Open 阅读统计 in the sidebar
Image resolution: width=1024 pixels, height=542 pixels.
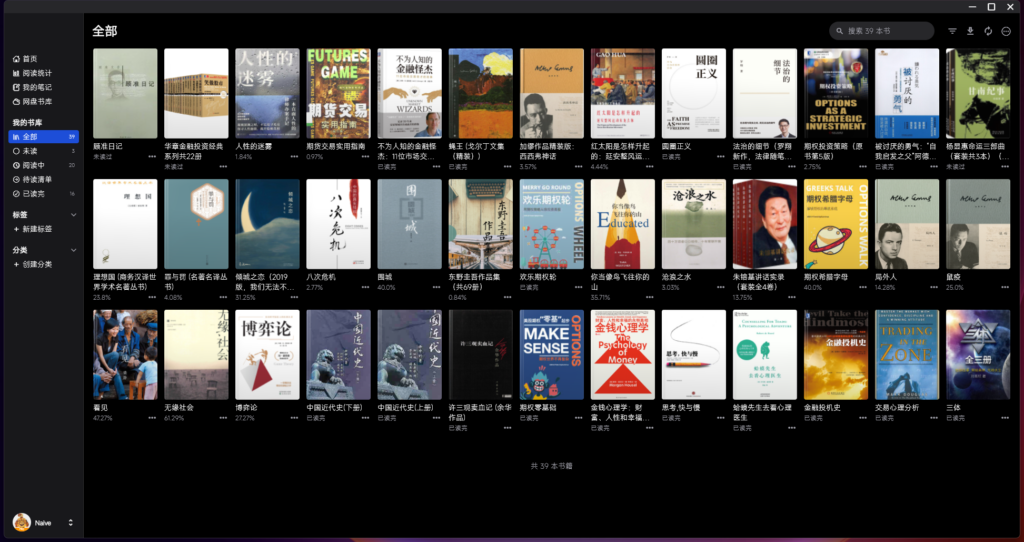coord(37,73)
